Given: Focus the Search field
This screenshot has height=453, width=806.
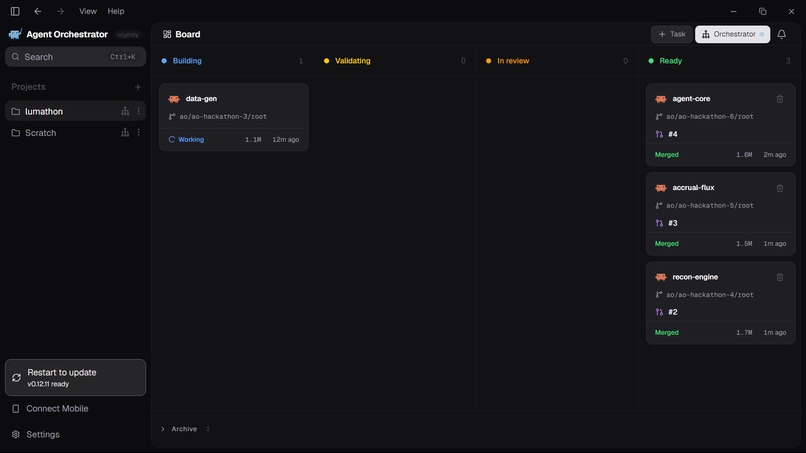Looking at the screenshot, I should coord(75,57).
